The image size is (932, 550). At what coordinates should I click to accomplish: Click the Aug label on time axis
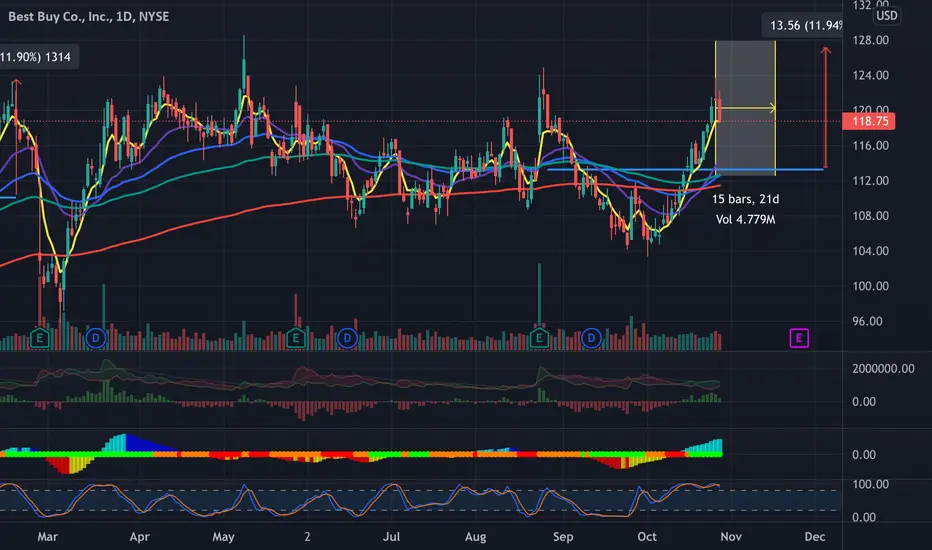pyautogui.click(x=476, y=537)
